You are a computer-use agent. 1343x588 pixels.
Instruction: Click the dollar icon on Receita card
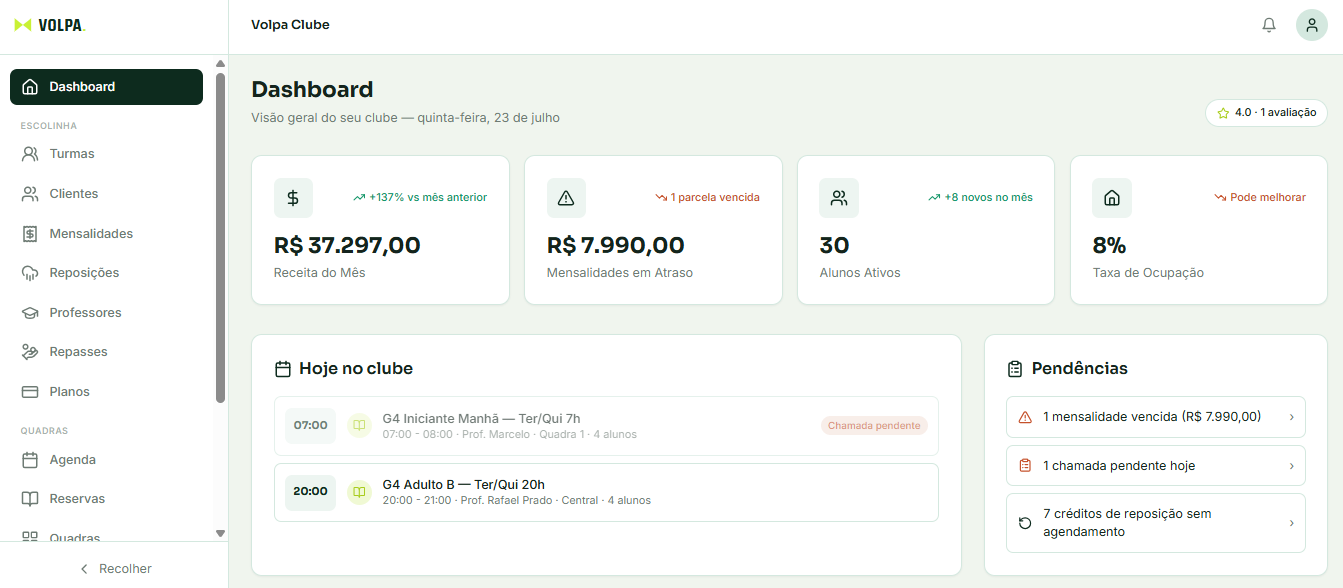pyautogui.click(x=293, y=198)
